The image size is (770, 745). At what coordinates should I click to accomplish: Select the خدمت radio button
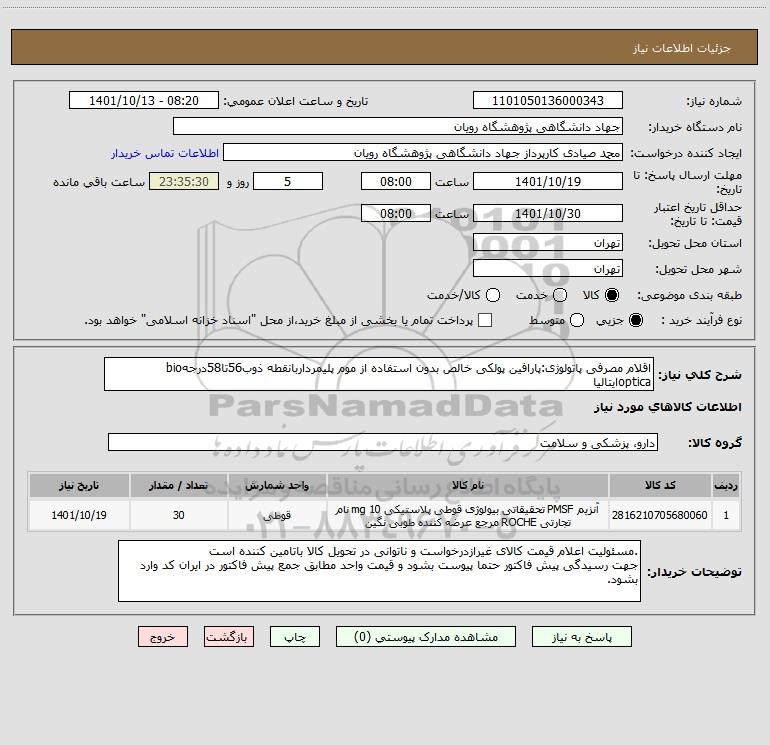560,295
